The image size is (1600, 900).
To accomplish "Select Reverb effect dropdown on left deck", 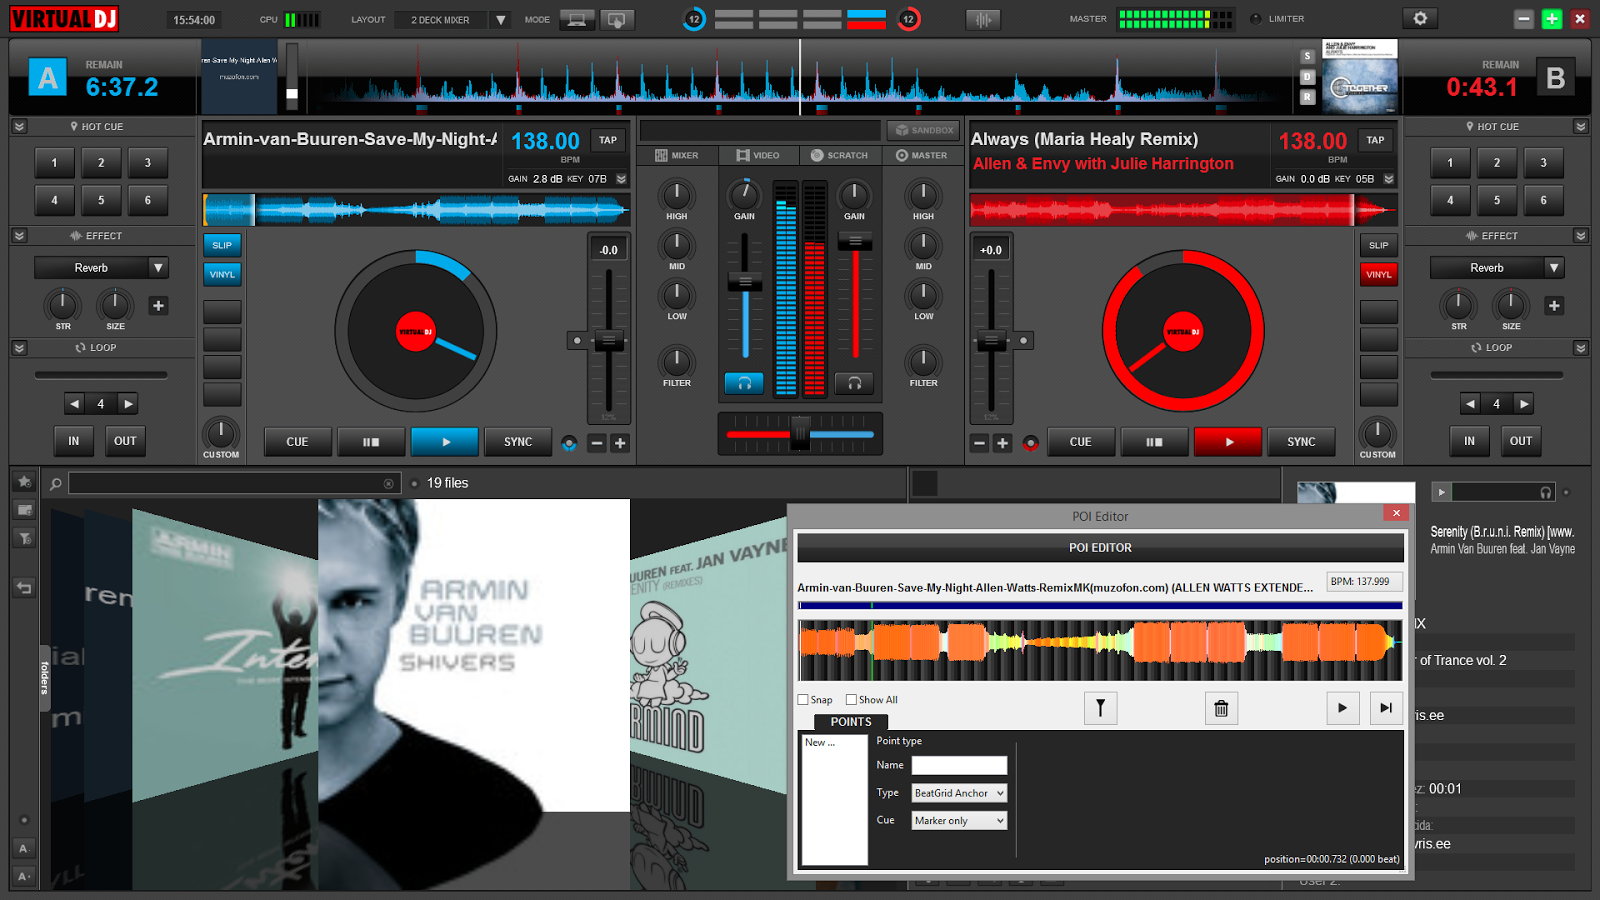I will point(100,267).
